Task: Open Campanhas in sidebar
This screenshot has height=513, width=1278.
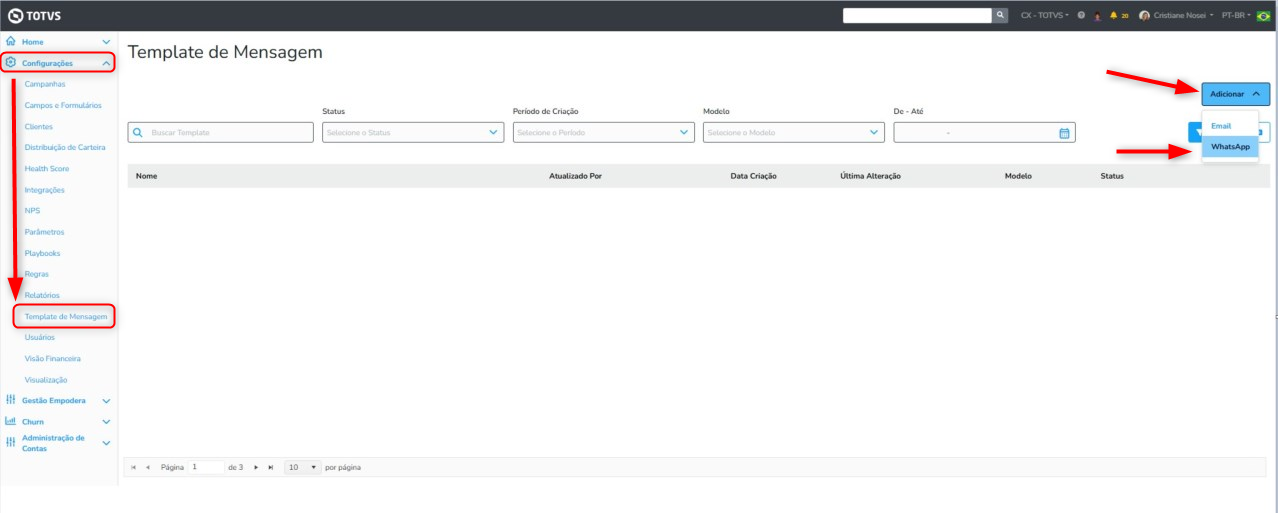Action: (45, 84)
